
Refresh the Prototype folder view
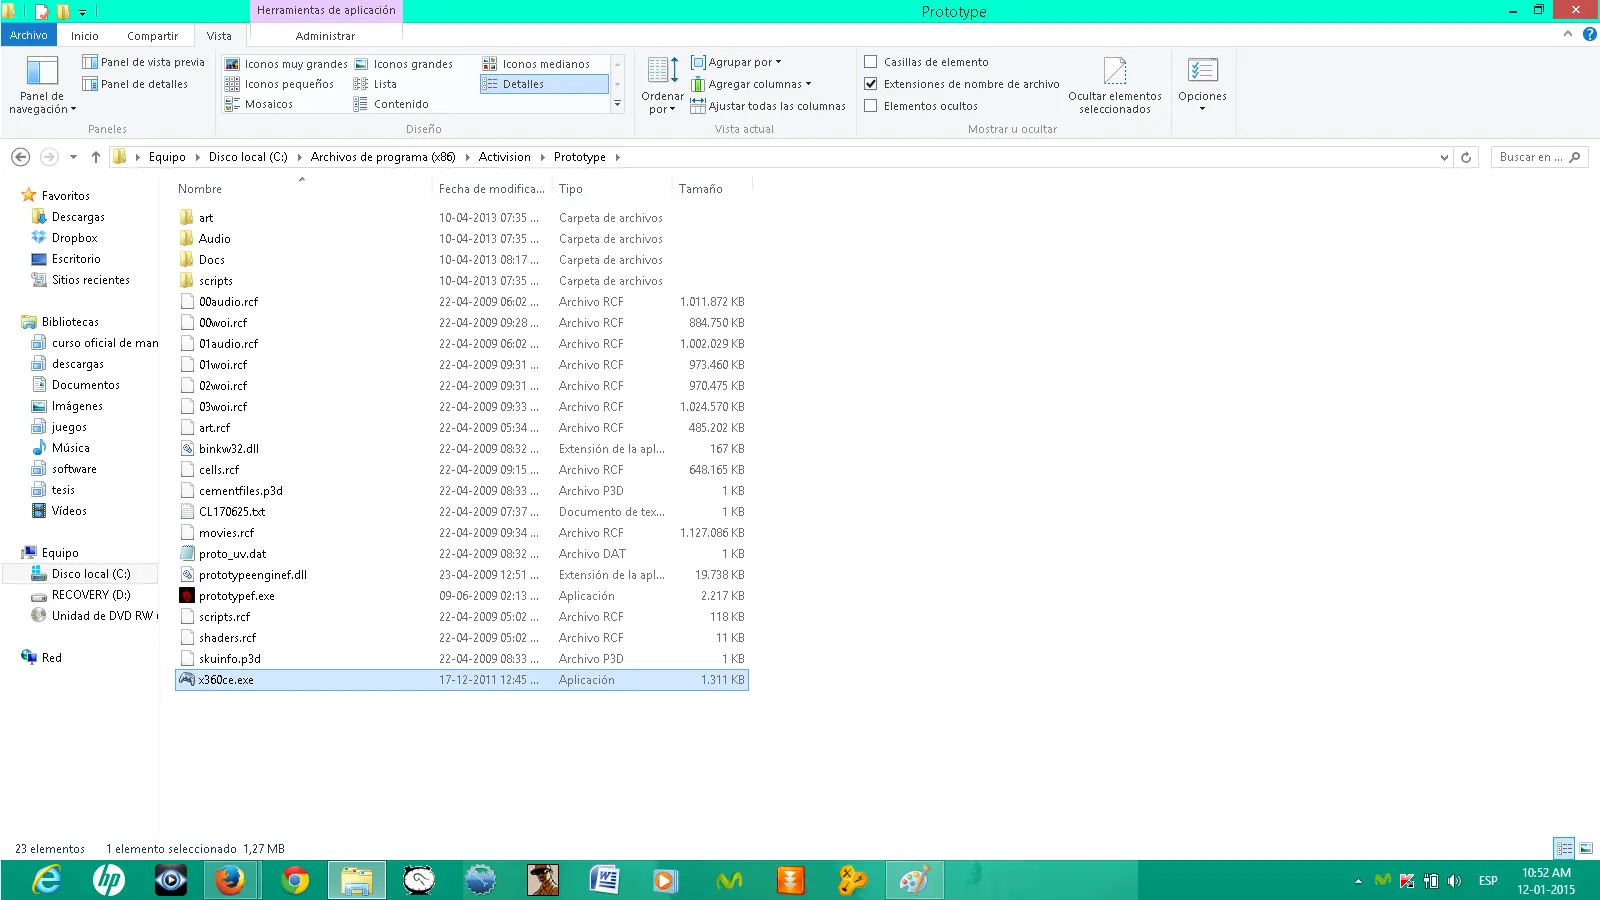(1466, 157)
